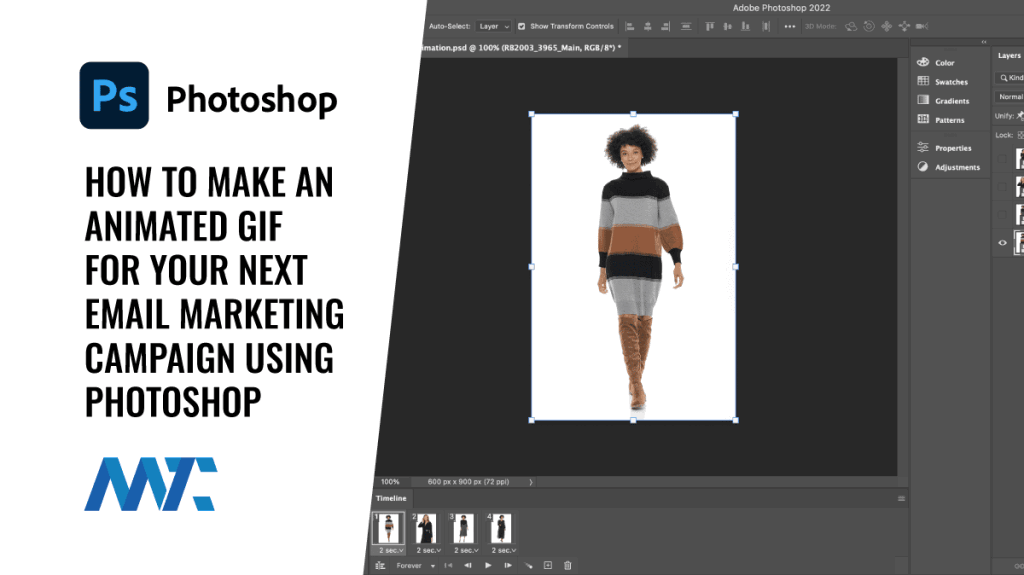Expand the status bar info arrow
The height and width of the screenshot is (575, 1024).
[x=531, y=482]
